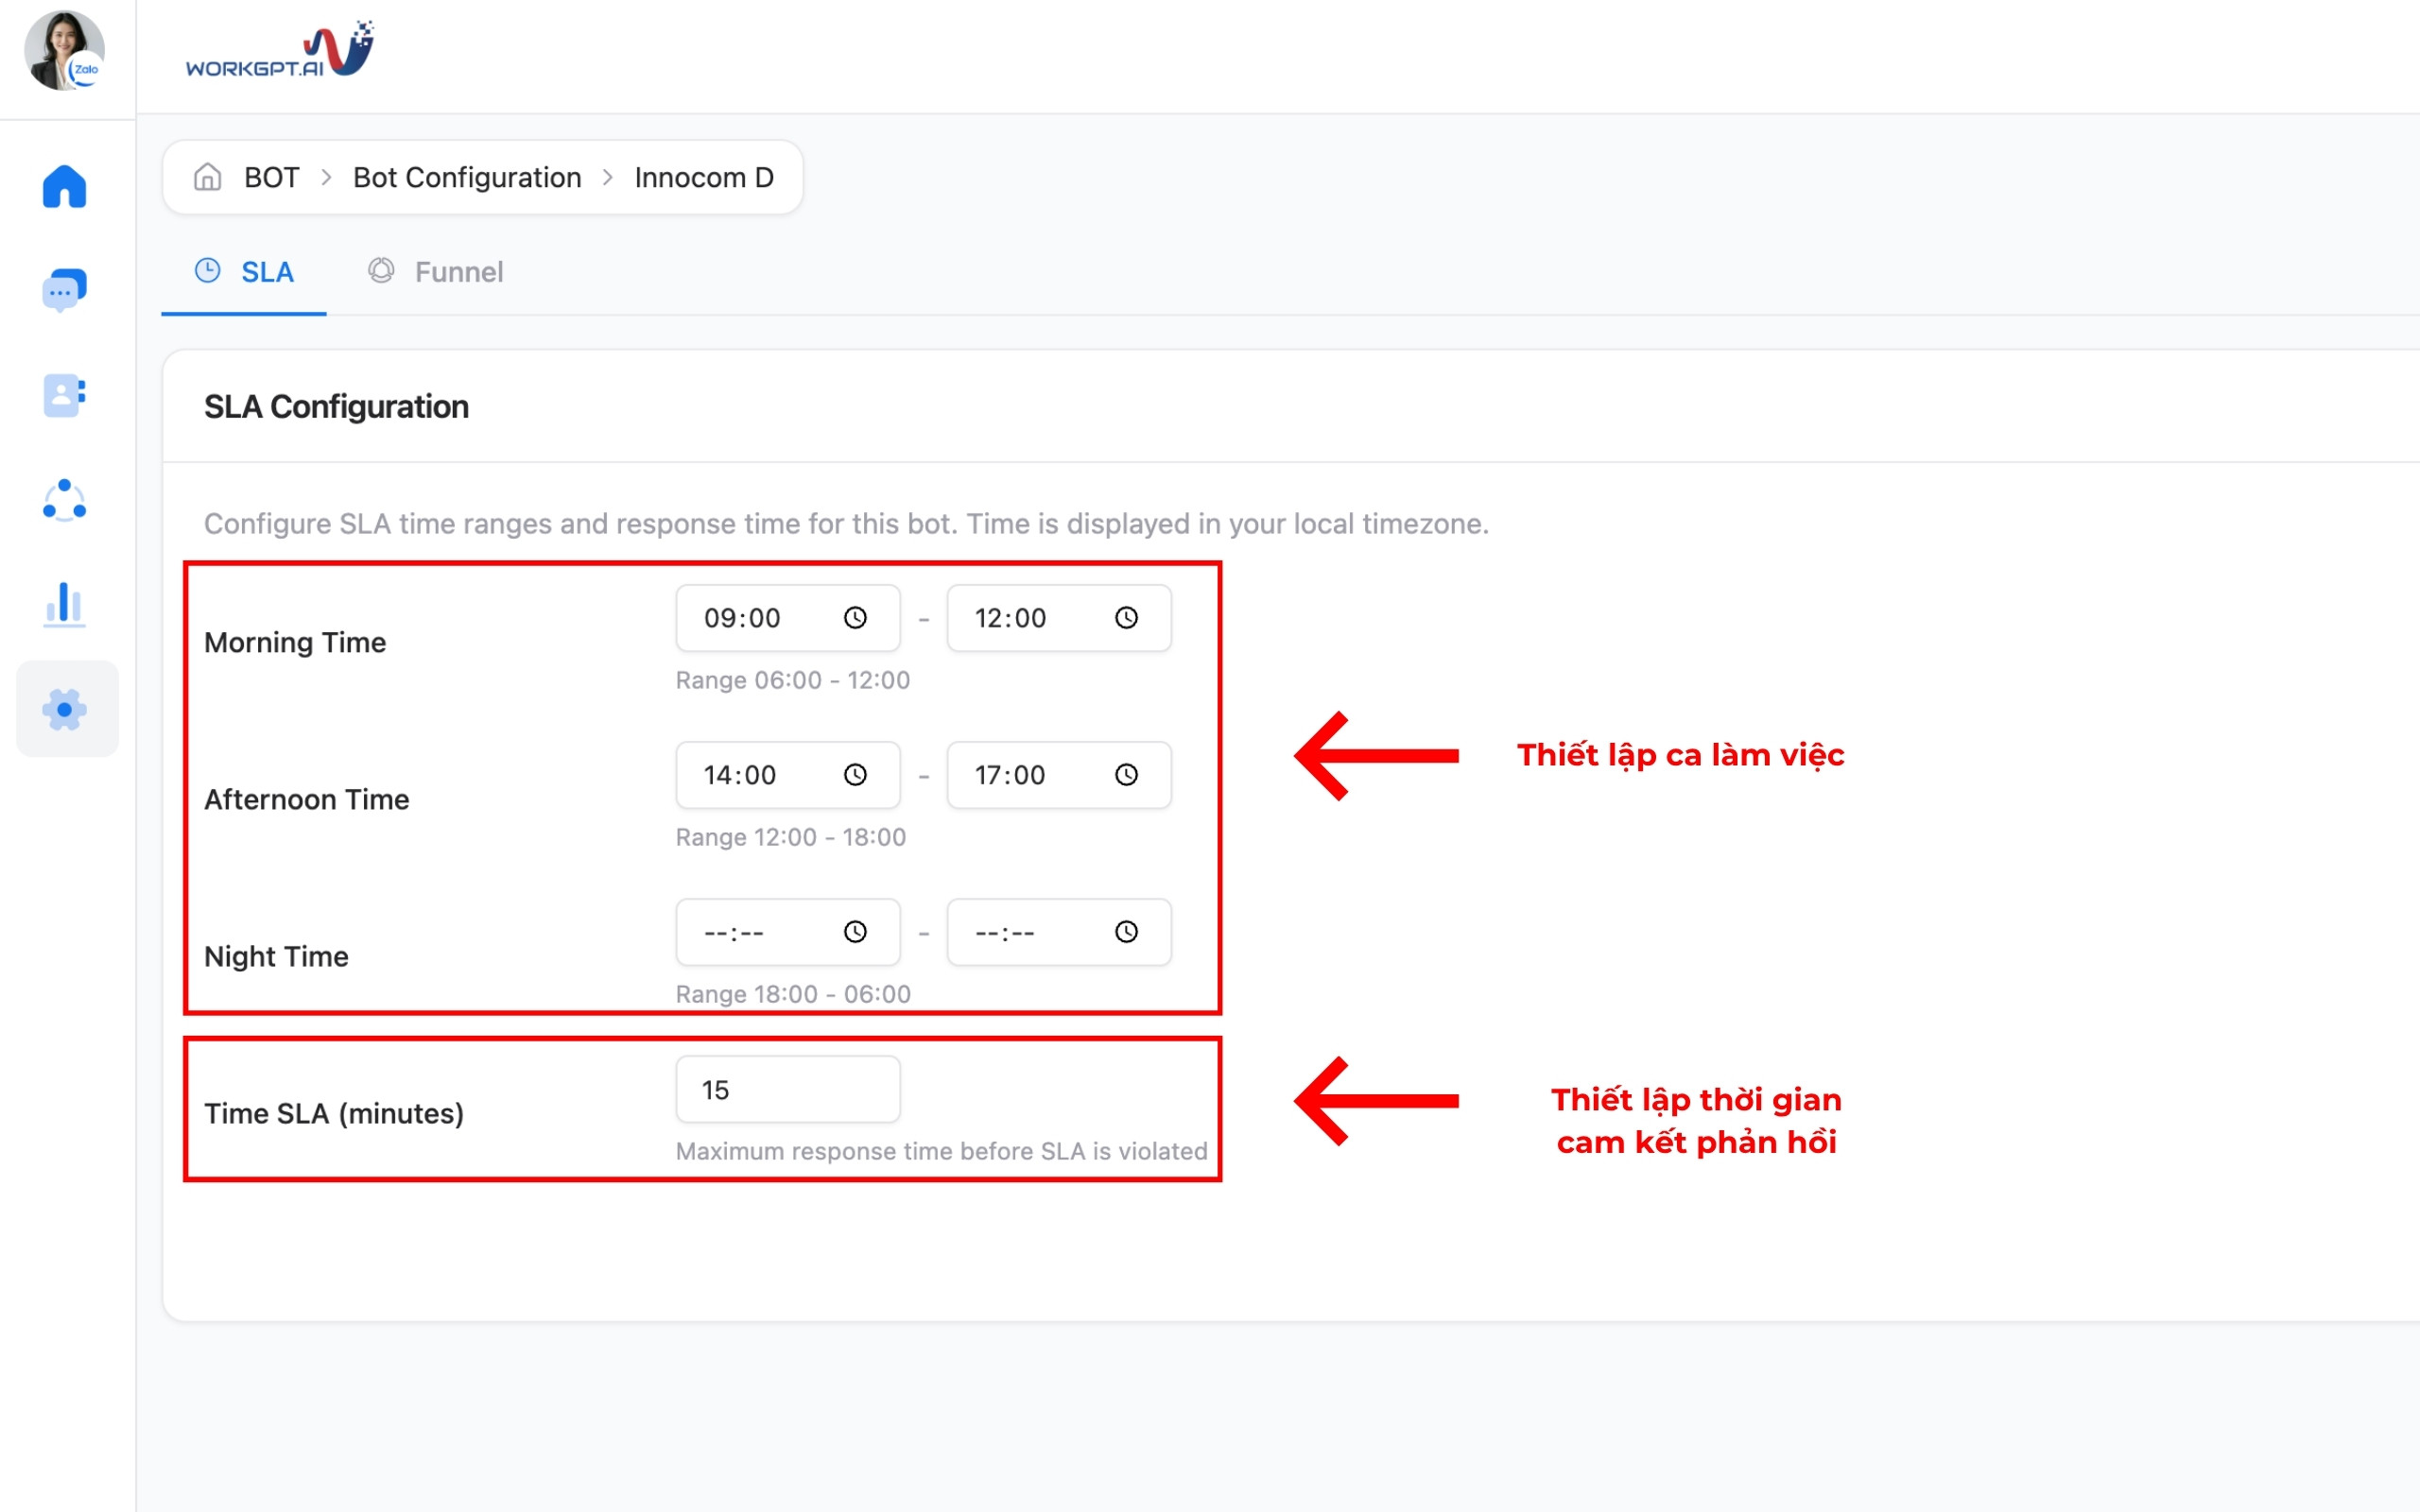
Task: Open the Home icon in sidebar
Action: pos(65,187)
